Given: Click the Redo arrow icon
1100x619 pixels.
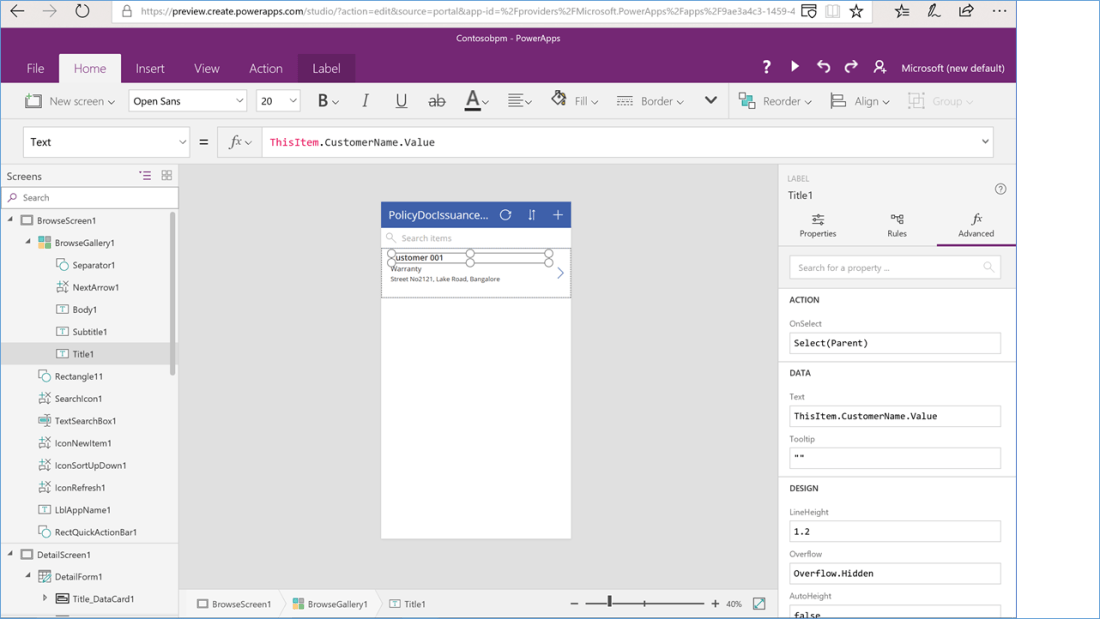Looking at the screenshot, I should pyautogui.click(x=851, y=67).
